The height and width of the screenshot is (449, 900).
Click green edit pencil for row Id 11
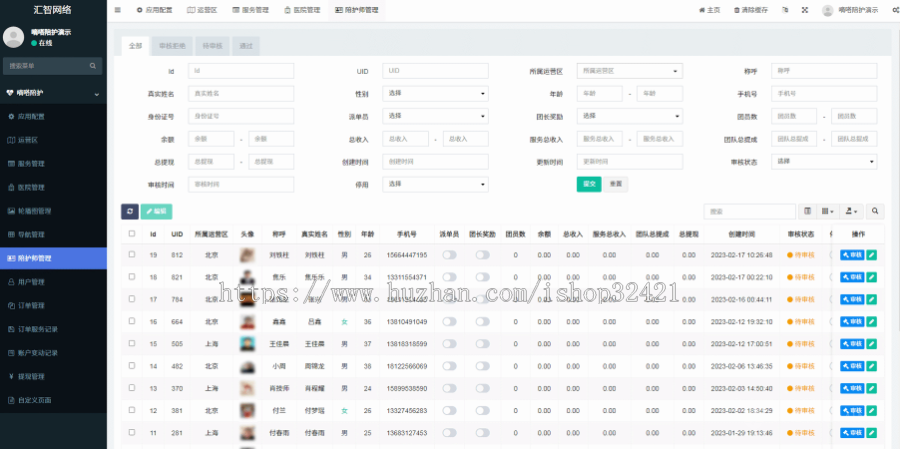coord(871,432)
